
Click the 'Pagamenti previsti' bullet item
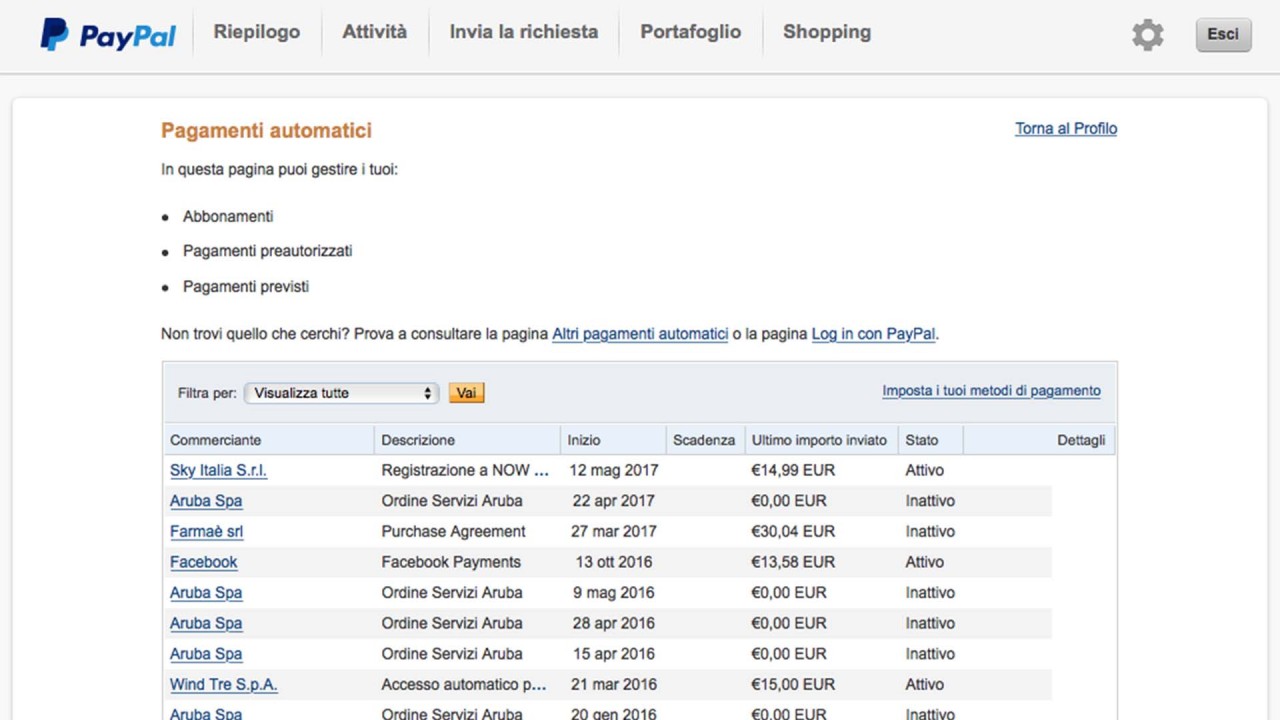click(x=246, y=287)
